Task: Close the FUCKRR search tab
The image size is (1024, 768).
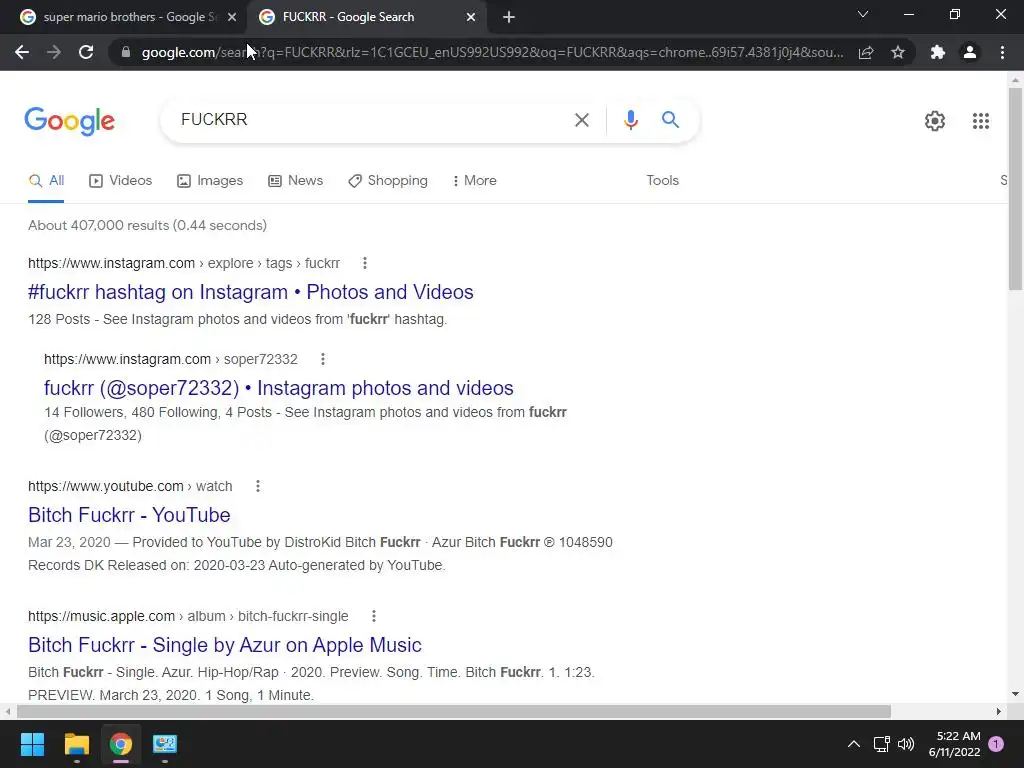Action: (471, 18)
